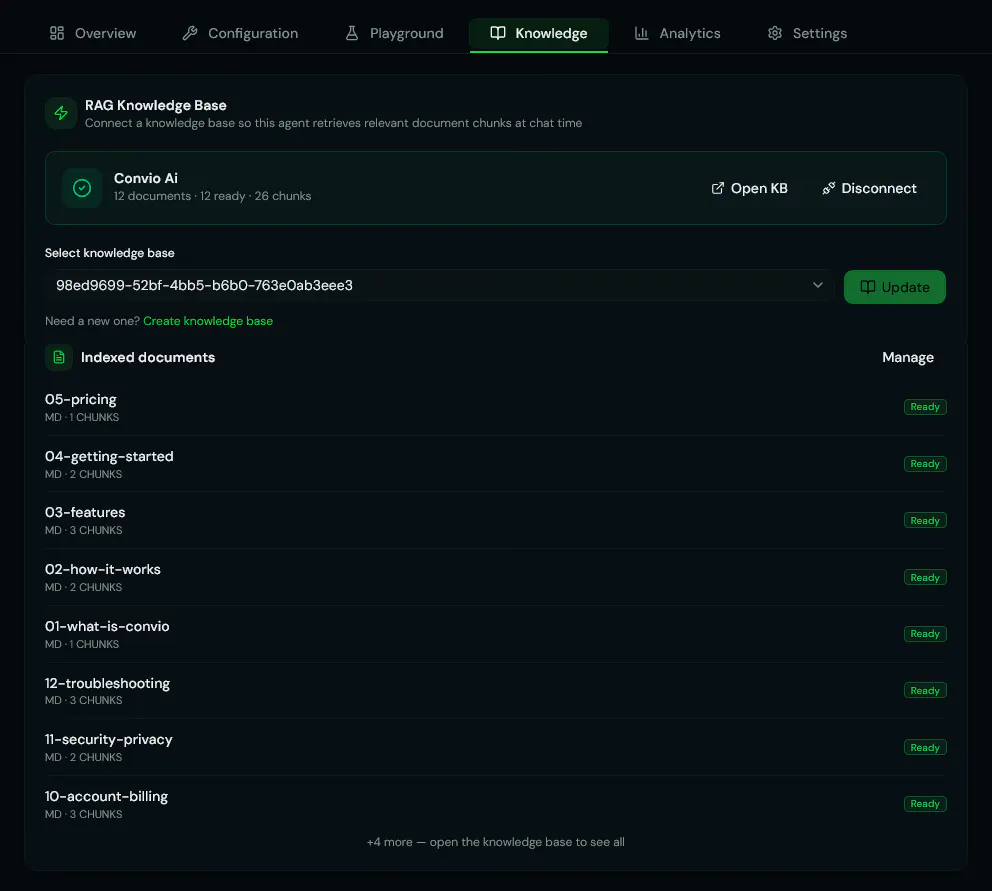This screenshot has width=992, height=891.
Task: Click the Open KB button
Action: click(750, 189)
